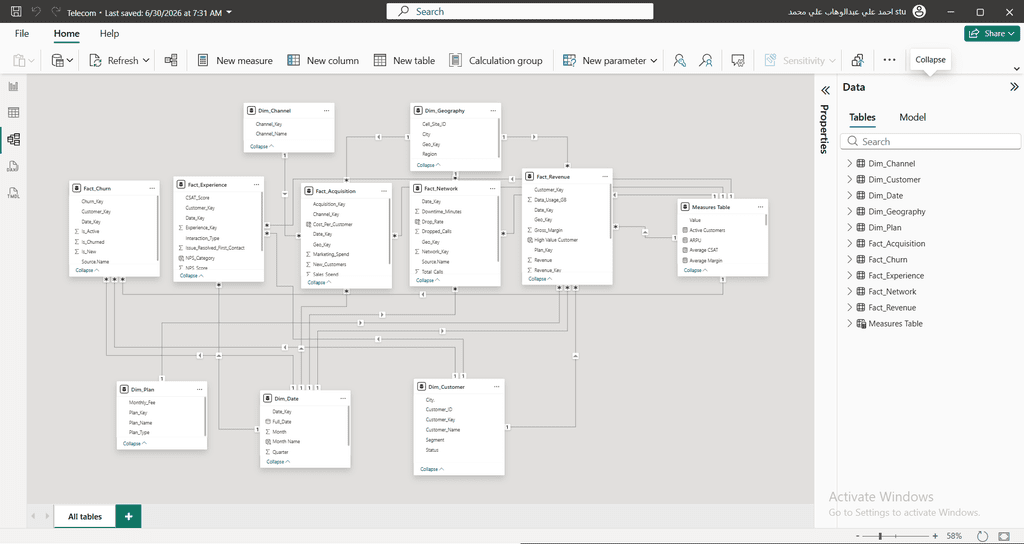Click Calculation group button
1024x544 pixels.
click(496, 60)
